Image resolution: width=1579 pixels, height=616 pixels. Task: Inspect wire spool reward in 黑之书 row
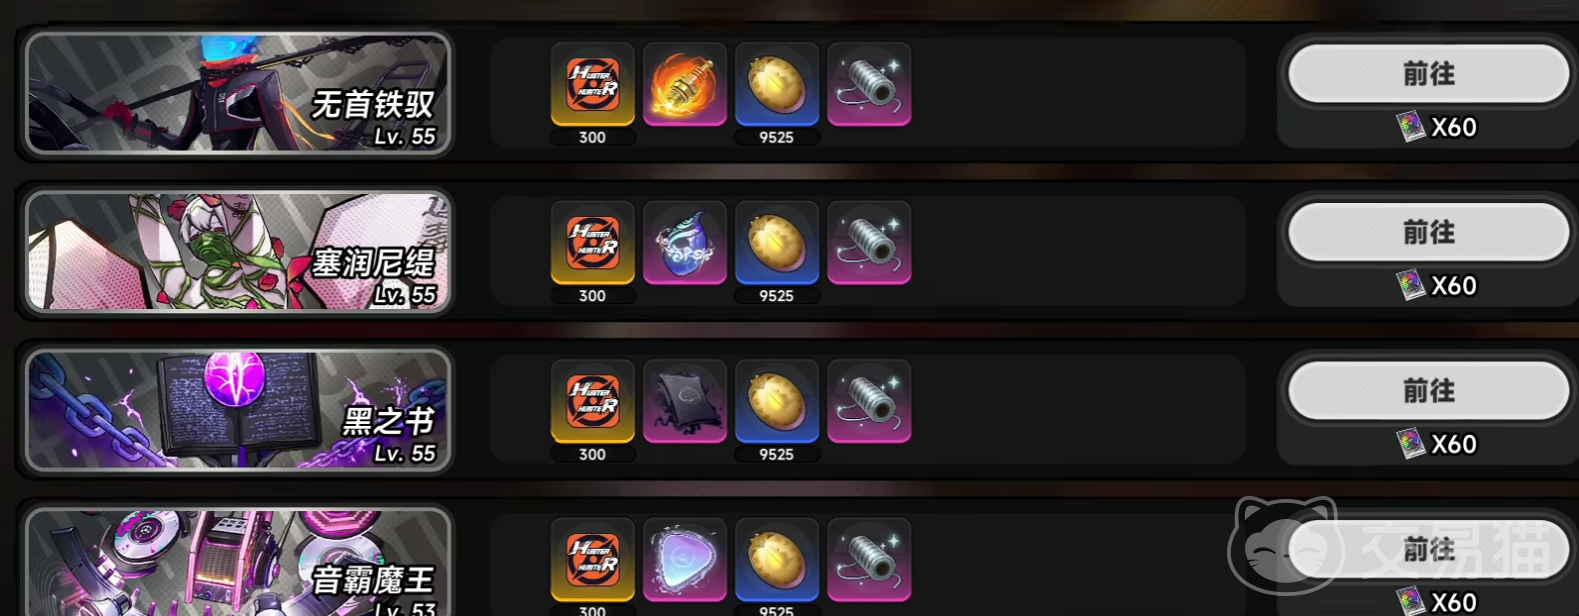[x=869, y=401]
